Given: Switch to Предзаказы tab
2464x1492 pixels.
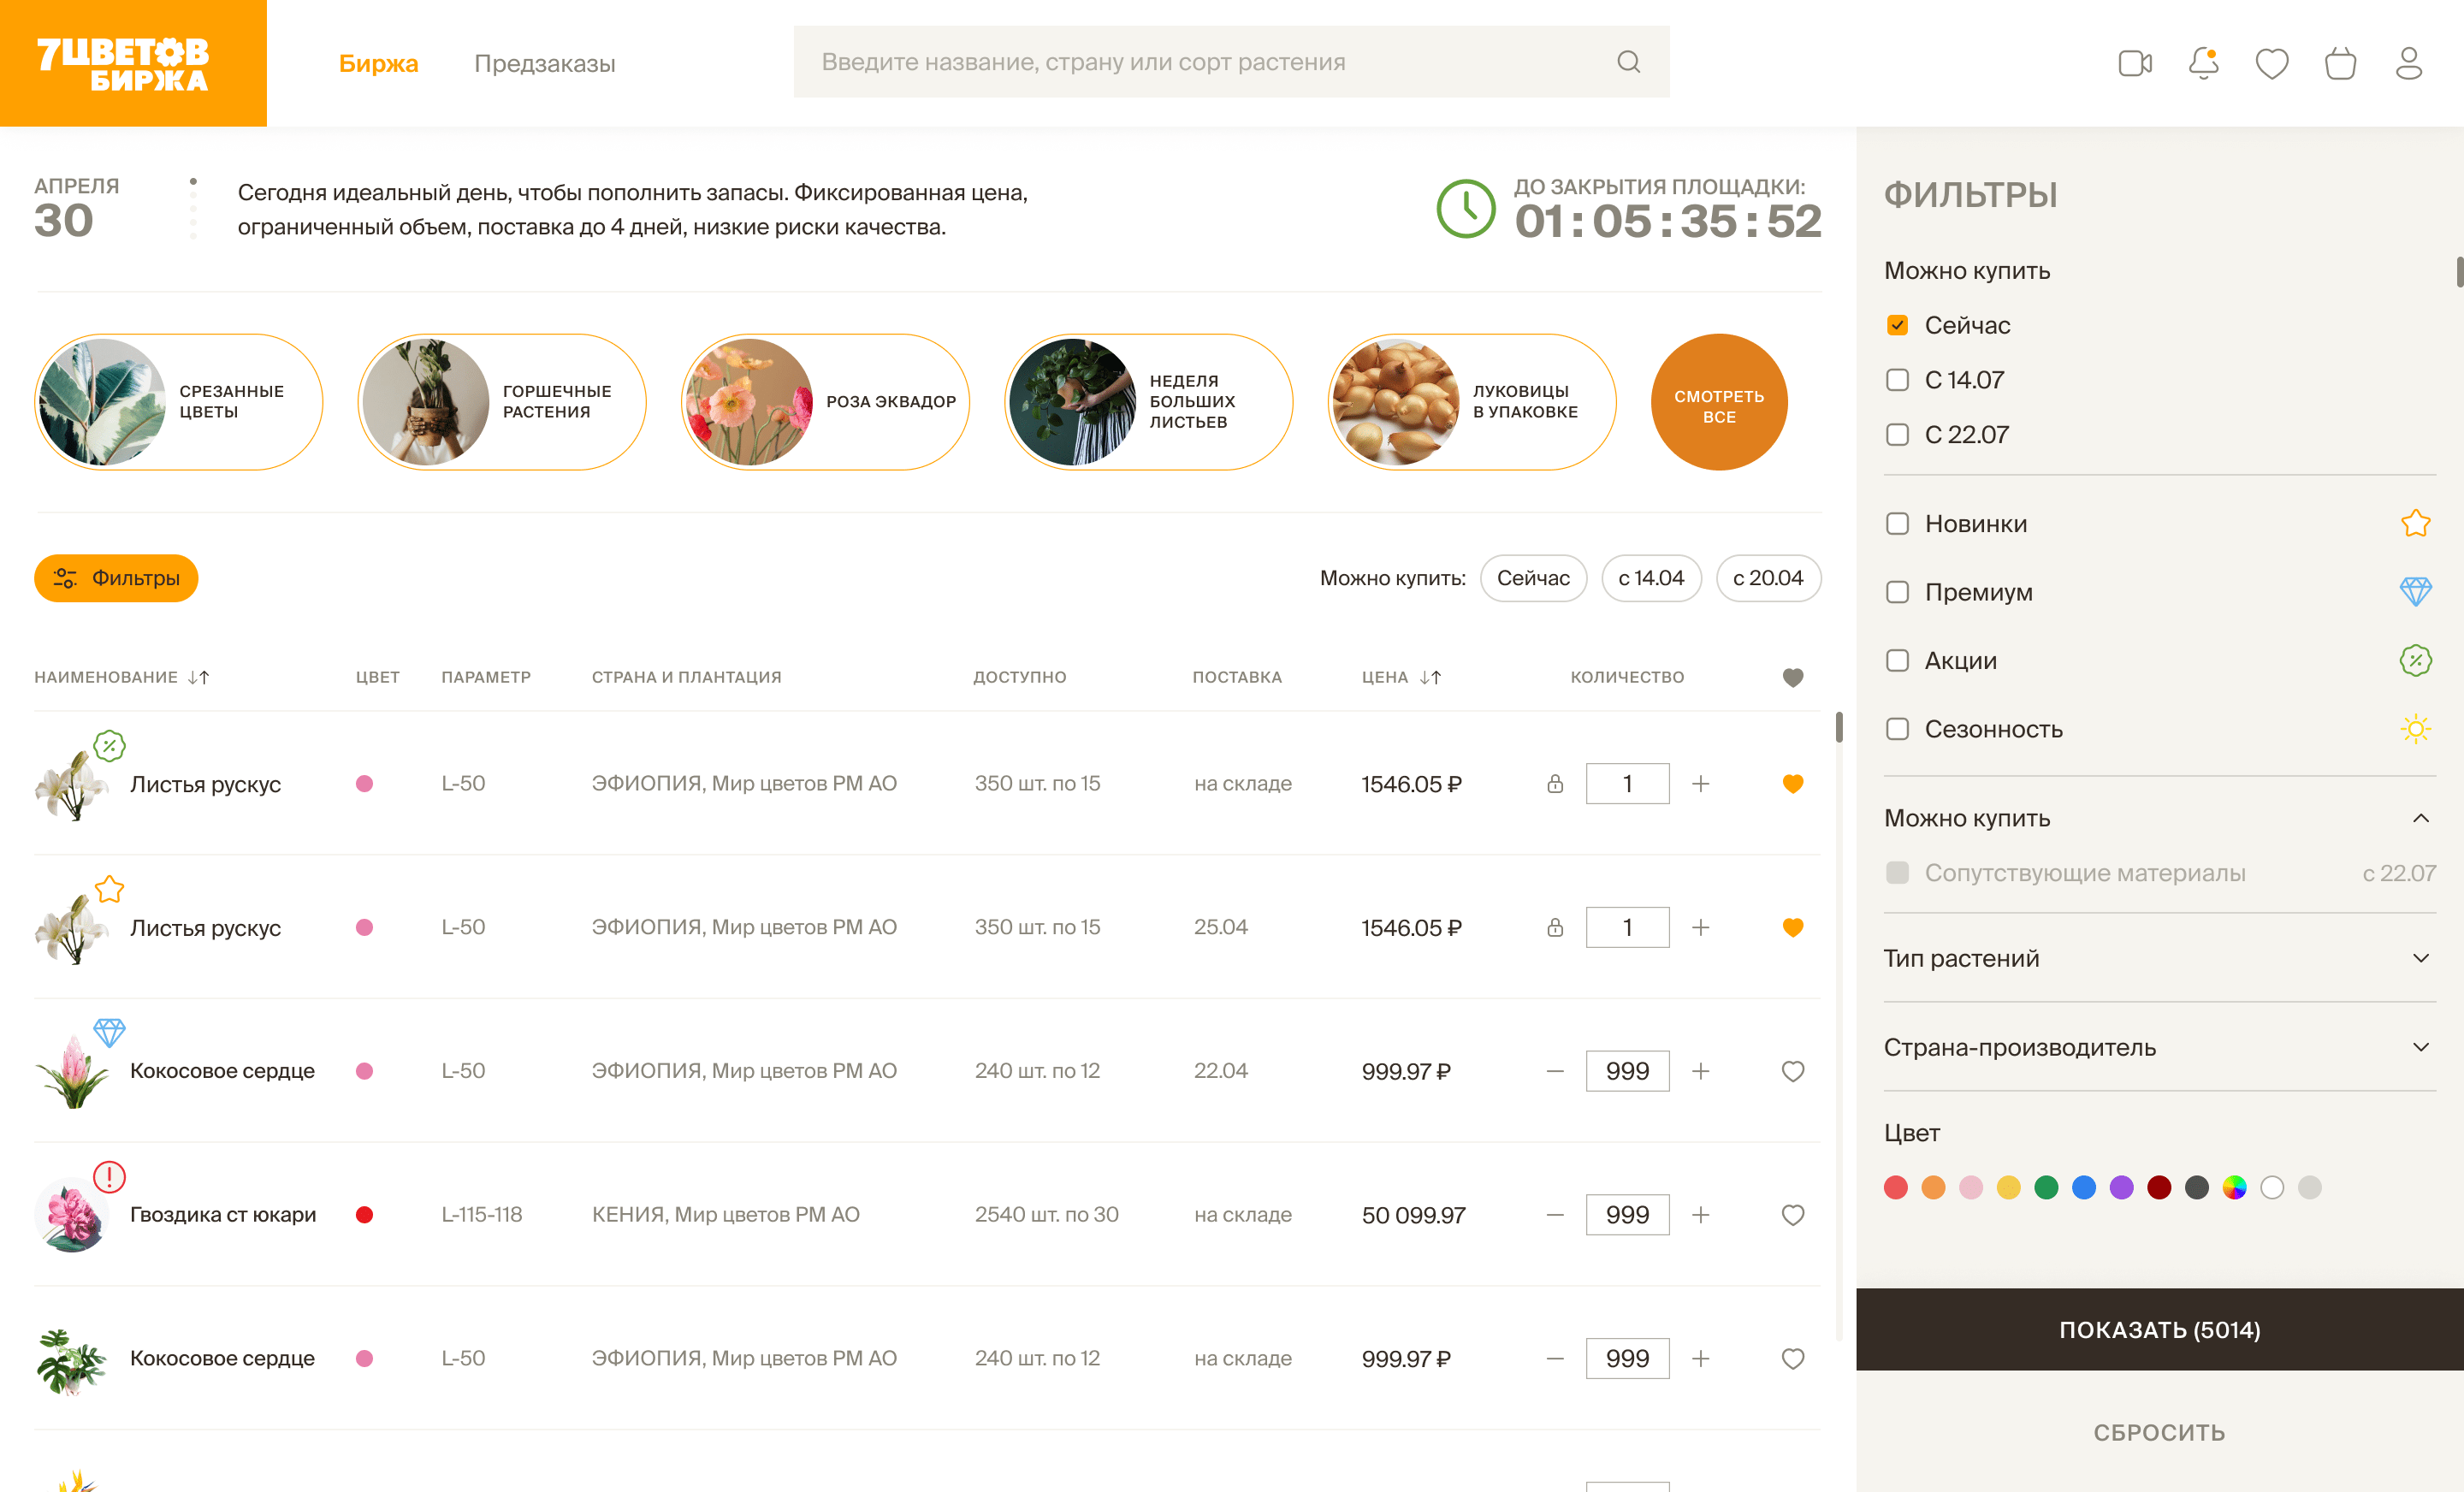Looking at the screenshot, I should 544,63.
